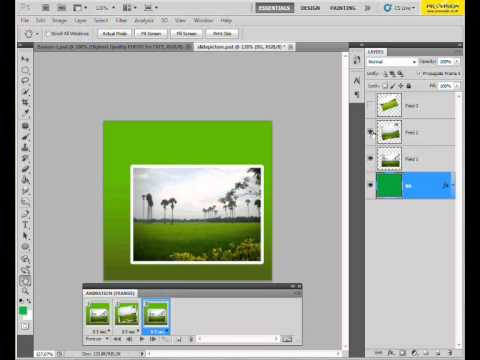The image size is (480, 360).
Task: Select the Marquee tool
Action: [x=25, y=70]
